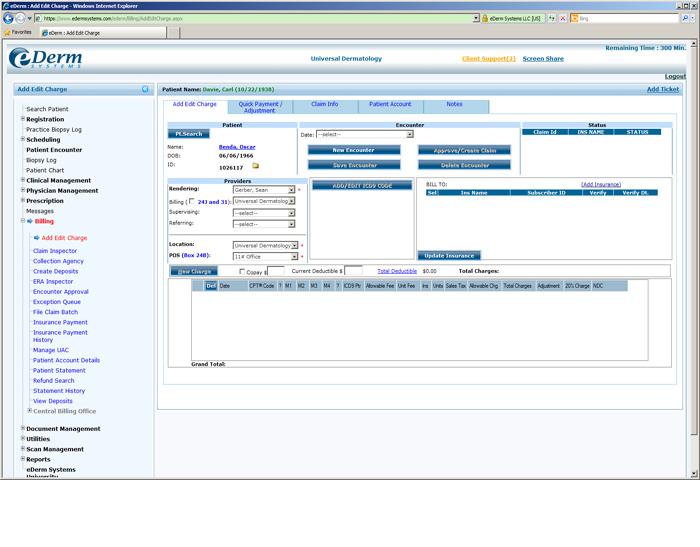Open patient name link Benda, Oscar

click(x=237, y=147)
